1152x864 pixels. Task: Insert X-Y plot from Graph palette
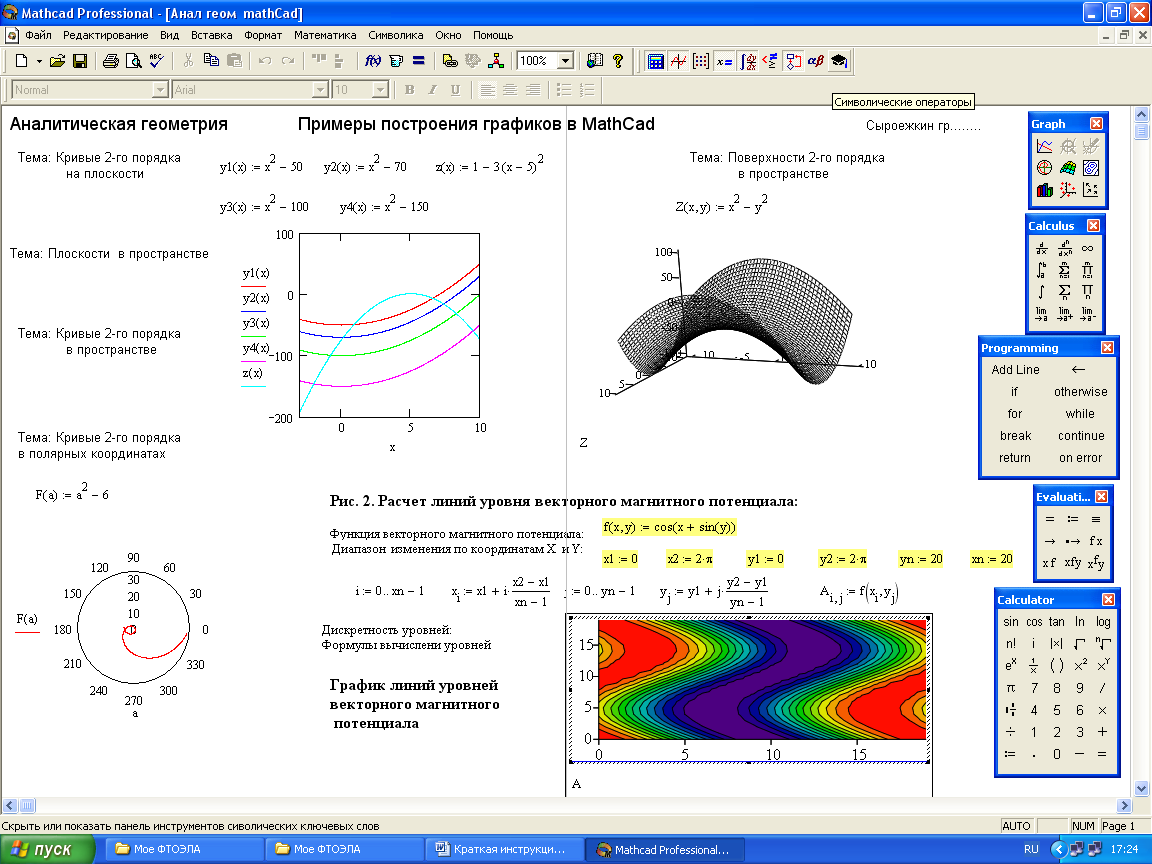pyautogui.click(x=1044, y=146)
